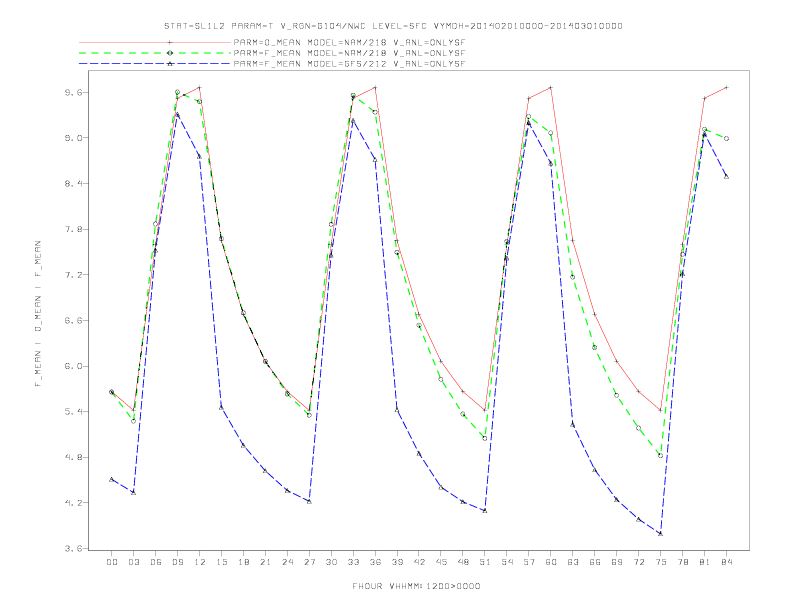Click the blue triangle data point at hour 75
Screen dimensions: 792x612
(661, 534)
